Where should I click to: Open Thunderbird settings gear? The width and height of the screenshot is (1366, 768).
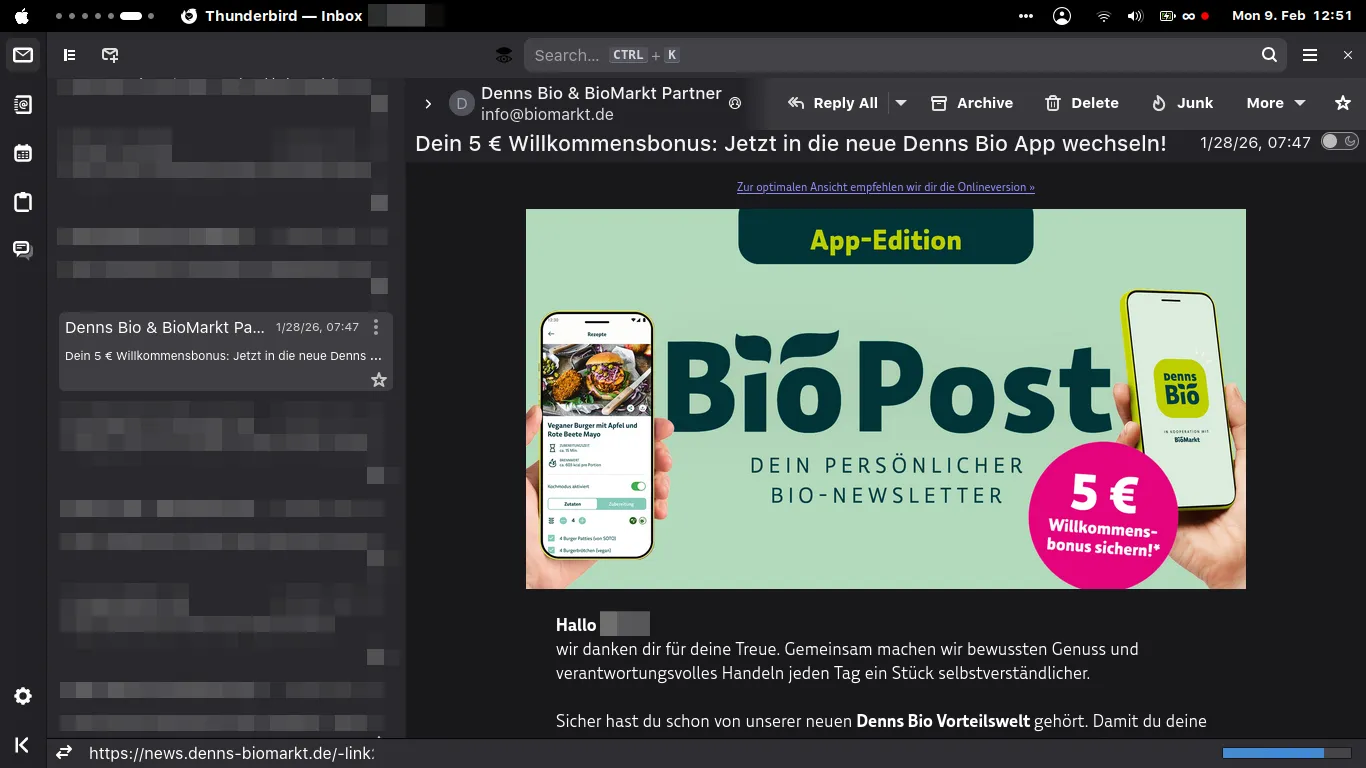[x=23, y=696]
